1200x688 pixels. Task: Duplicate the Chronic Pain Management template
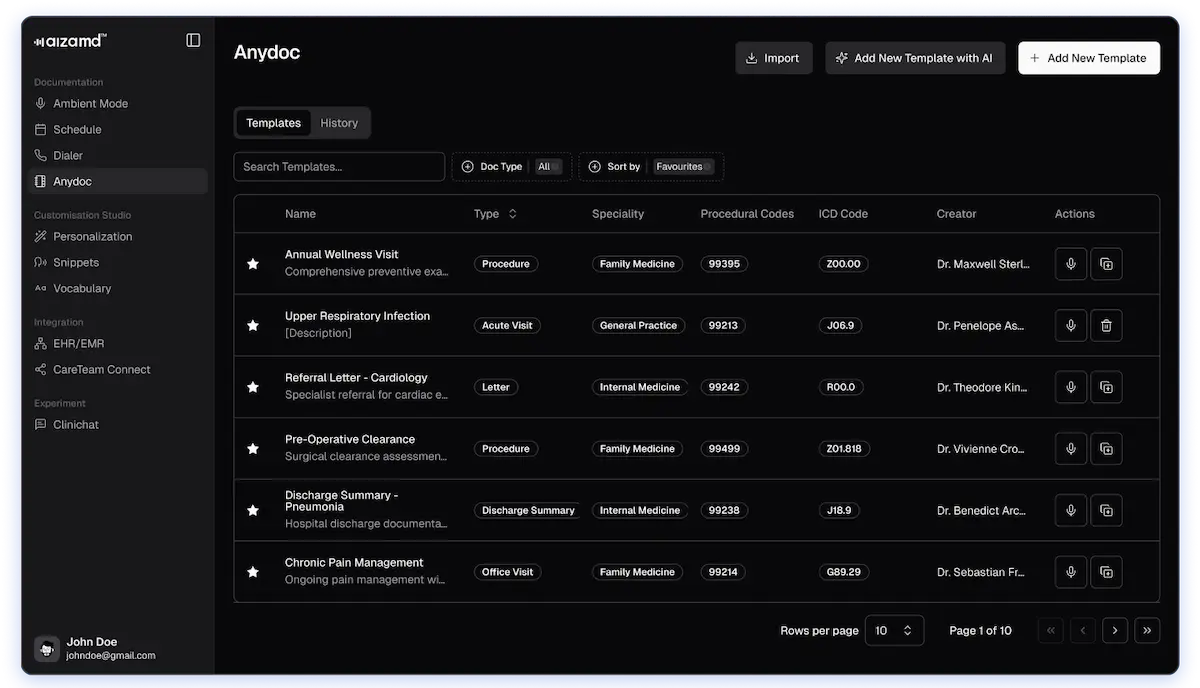[1106, 572]
